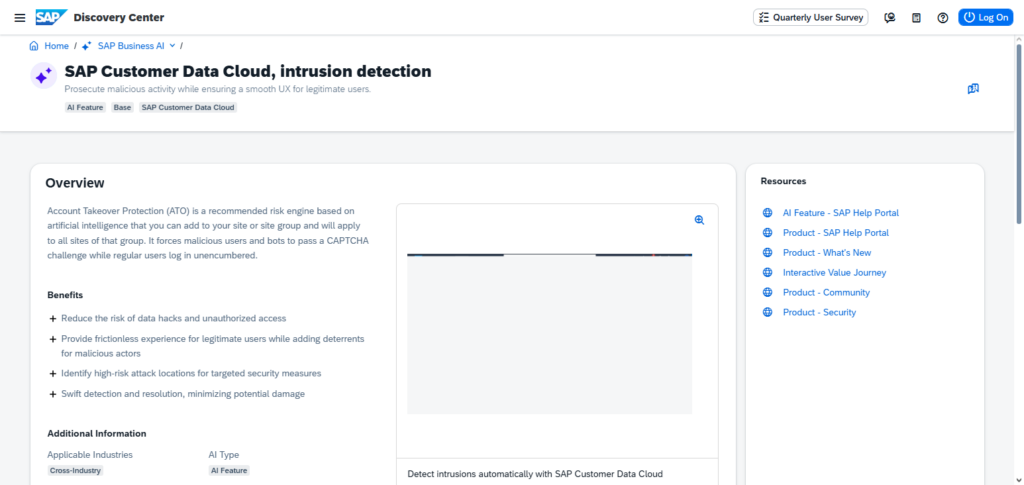Screen dimensions: 1024x485
Task: Open the help question mark icon
Action: (942, 18)
